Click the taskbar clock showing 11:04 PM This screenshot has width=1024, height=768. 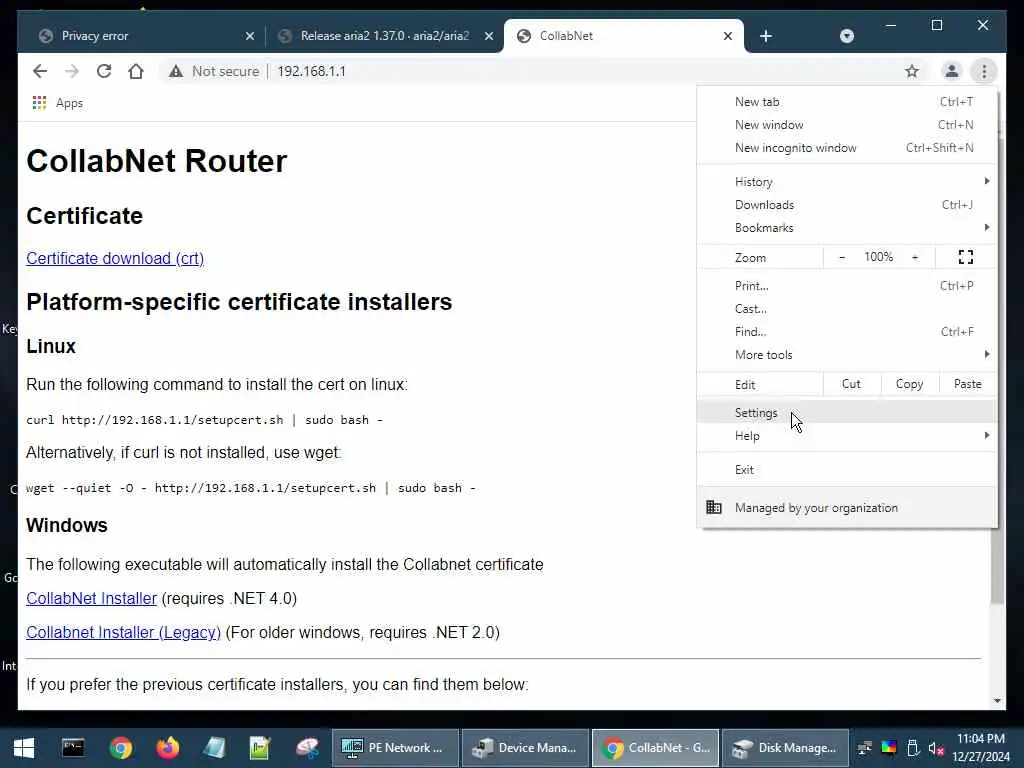(x=981, y=748)
